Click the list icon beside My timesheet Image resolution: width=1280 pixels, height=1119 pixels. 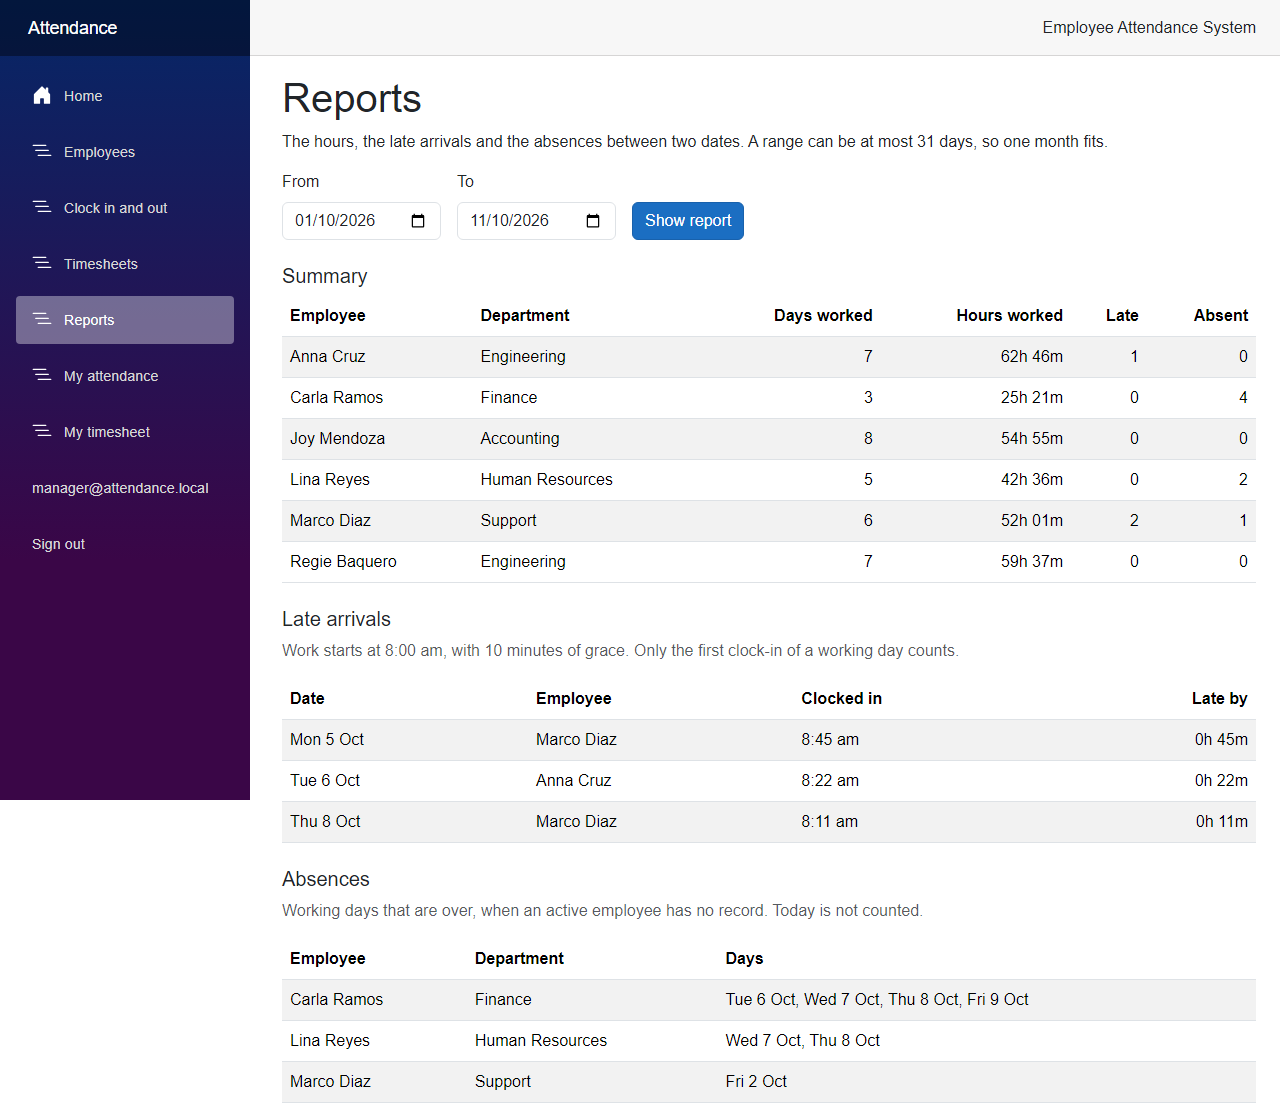[x=42, y=431]
